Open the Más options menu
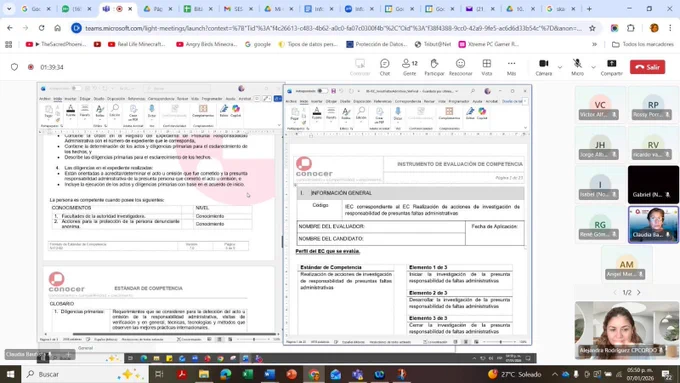 pyautogui.click(x=511, y=67)
